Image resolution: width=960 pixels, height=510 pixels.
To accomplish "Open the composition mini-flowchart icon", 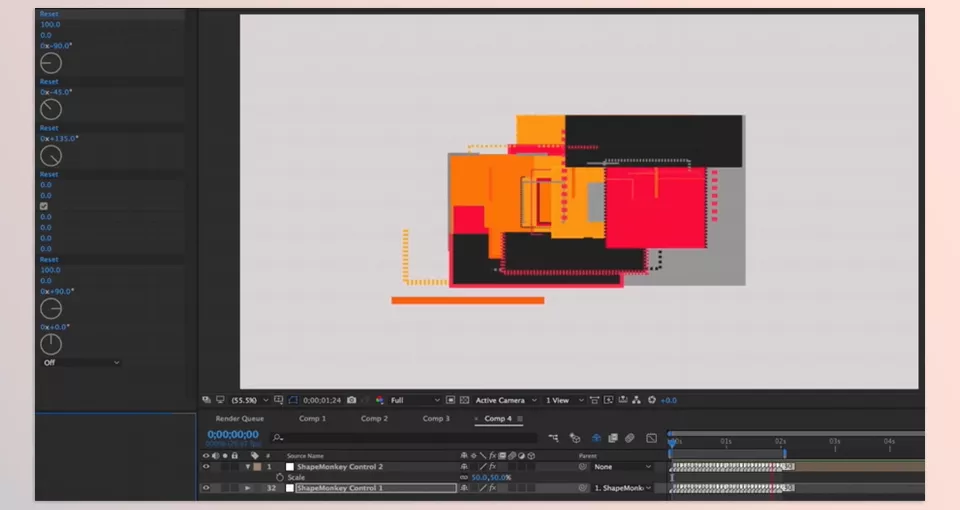I will click(x=553, y=438).
